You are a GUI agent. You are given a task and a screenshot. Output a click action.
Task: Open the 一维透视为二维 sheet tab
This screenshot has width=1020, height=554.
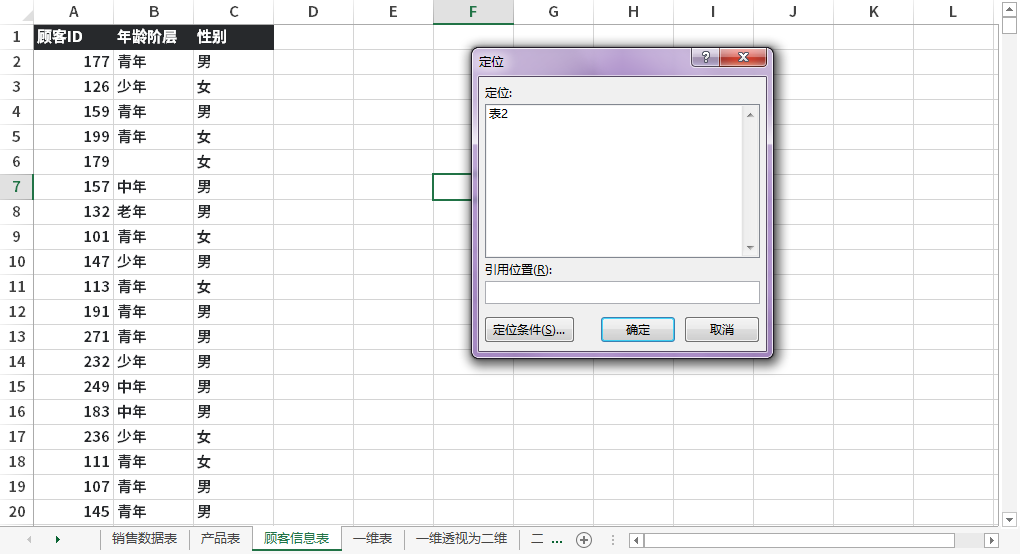462,538
